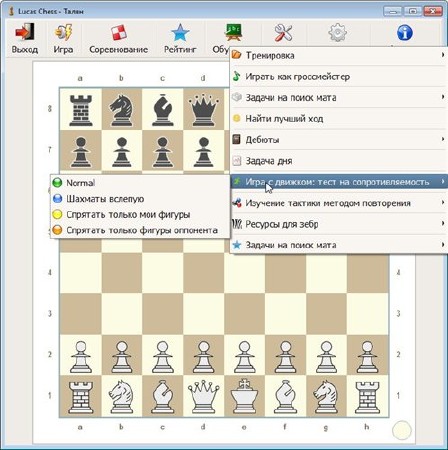Image resolution: width=448 pixels, height=450 pixels.
Task: Open Задача дня entry
Action: (339, 161)
